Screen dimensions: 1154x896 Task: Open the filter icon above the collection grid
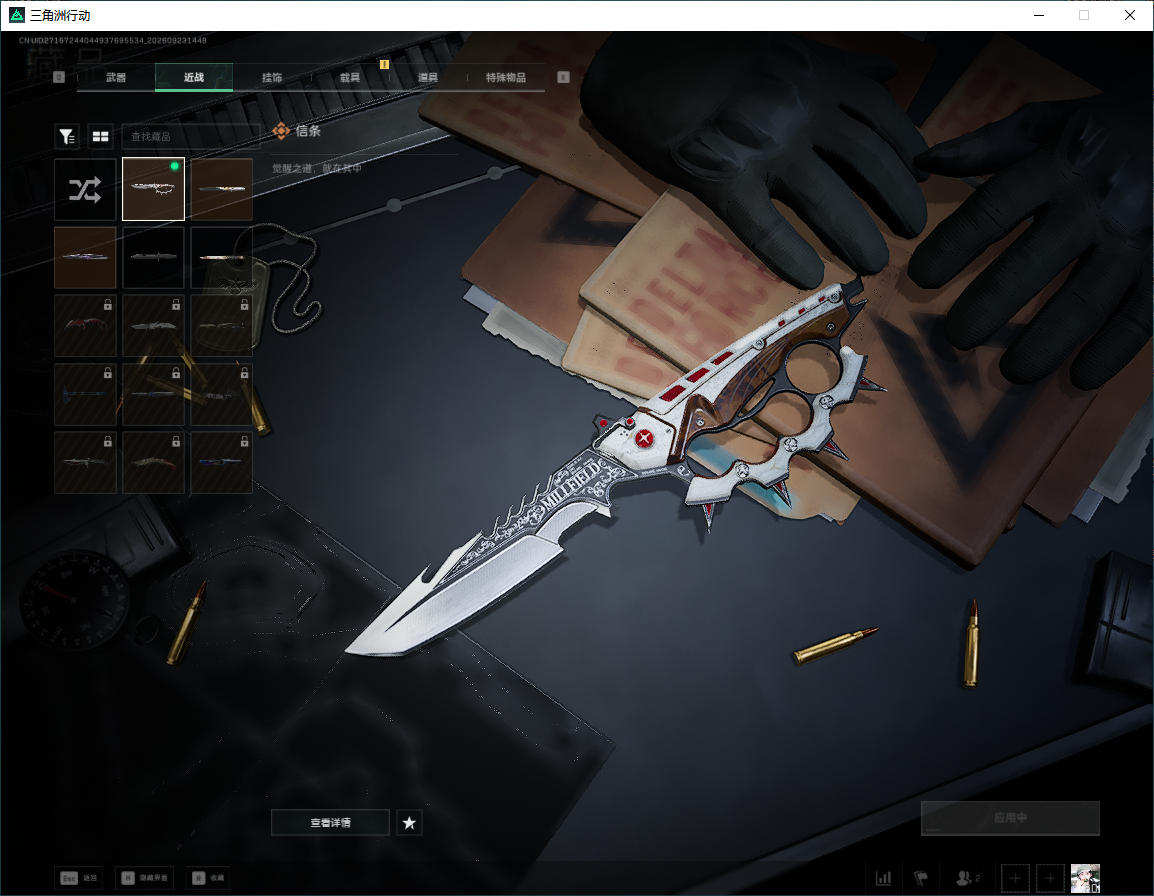coord(67,136)
